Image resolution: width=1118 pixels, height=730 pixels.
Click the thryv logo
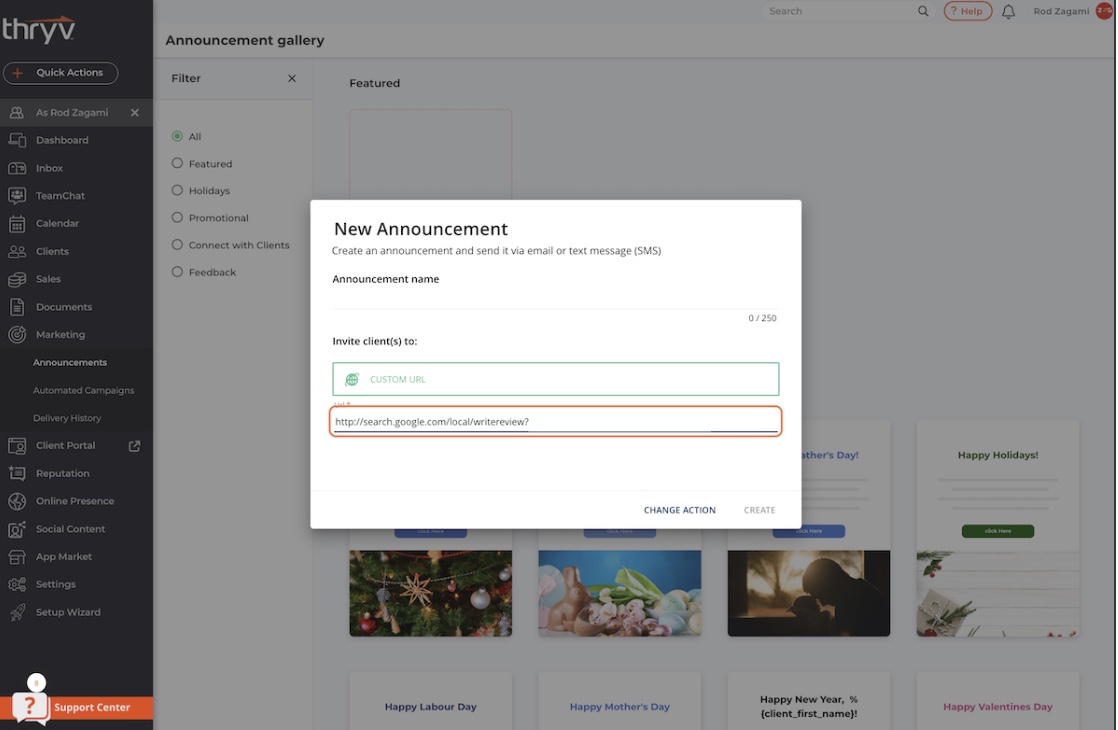[x=39, y=30]
